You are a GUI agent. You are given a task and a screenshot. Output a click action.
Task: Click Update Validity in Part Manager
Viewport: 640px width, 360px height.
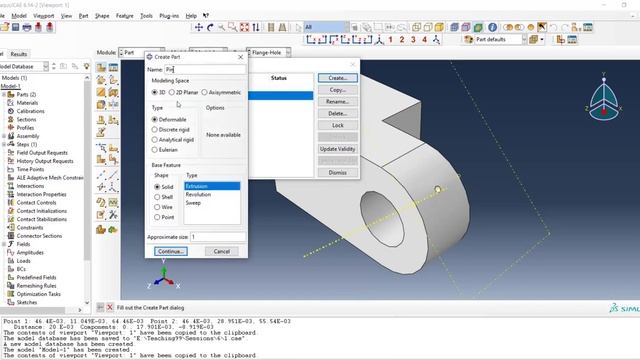click(338, 149)
